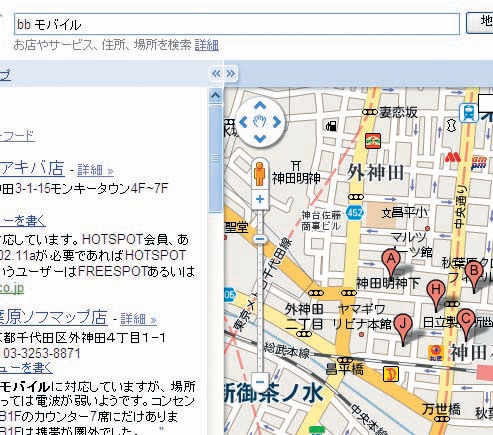Image resolution: width=493 pixels, height=435 pixels.
Task: Expand the side panel with right double arrow
Action: point(231,73)
